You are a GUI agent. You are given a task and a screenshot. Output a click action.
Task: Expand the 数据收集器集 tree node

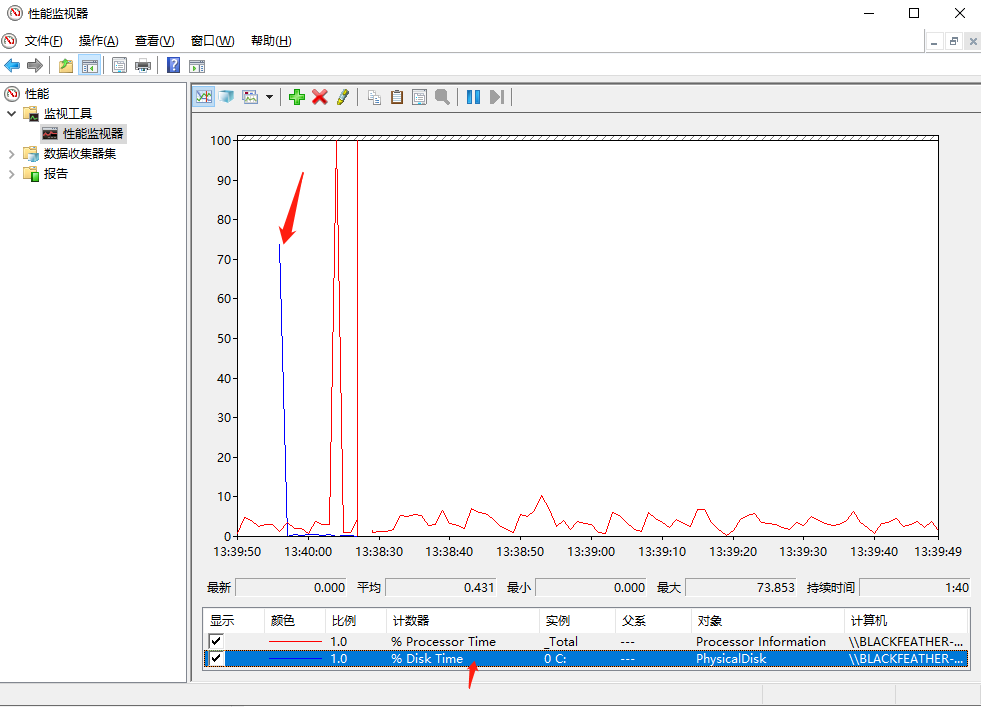tap(11, 154)
